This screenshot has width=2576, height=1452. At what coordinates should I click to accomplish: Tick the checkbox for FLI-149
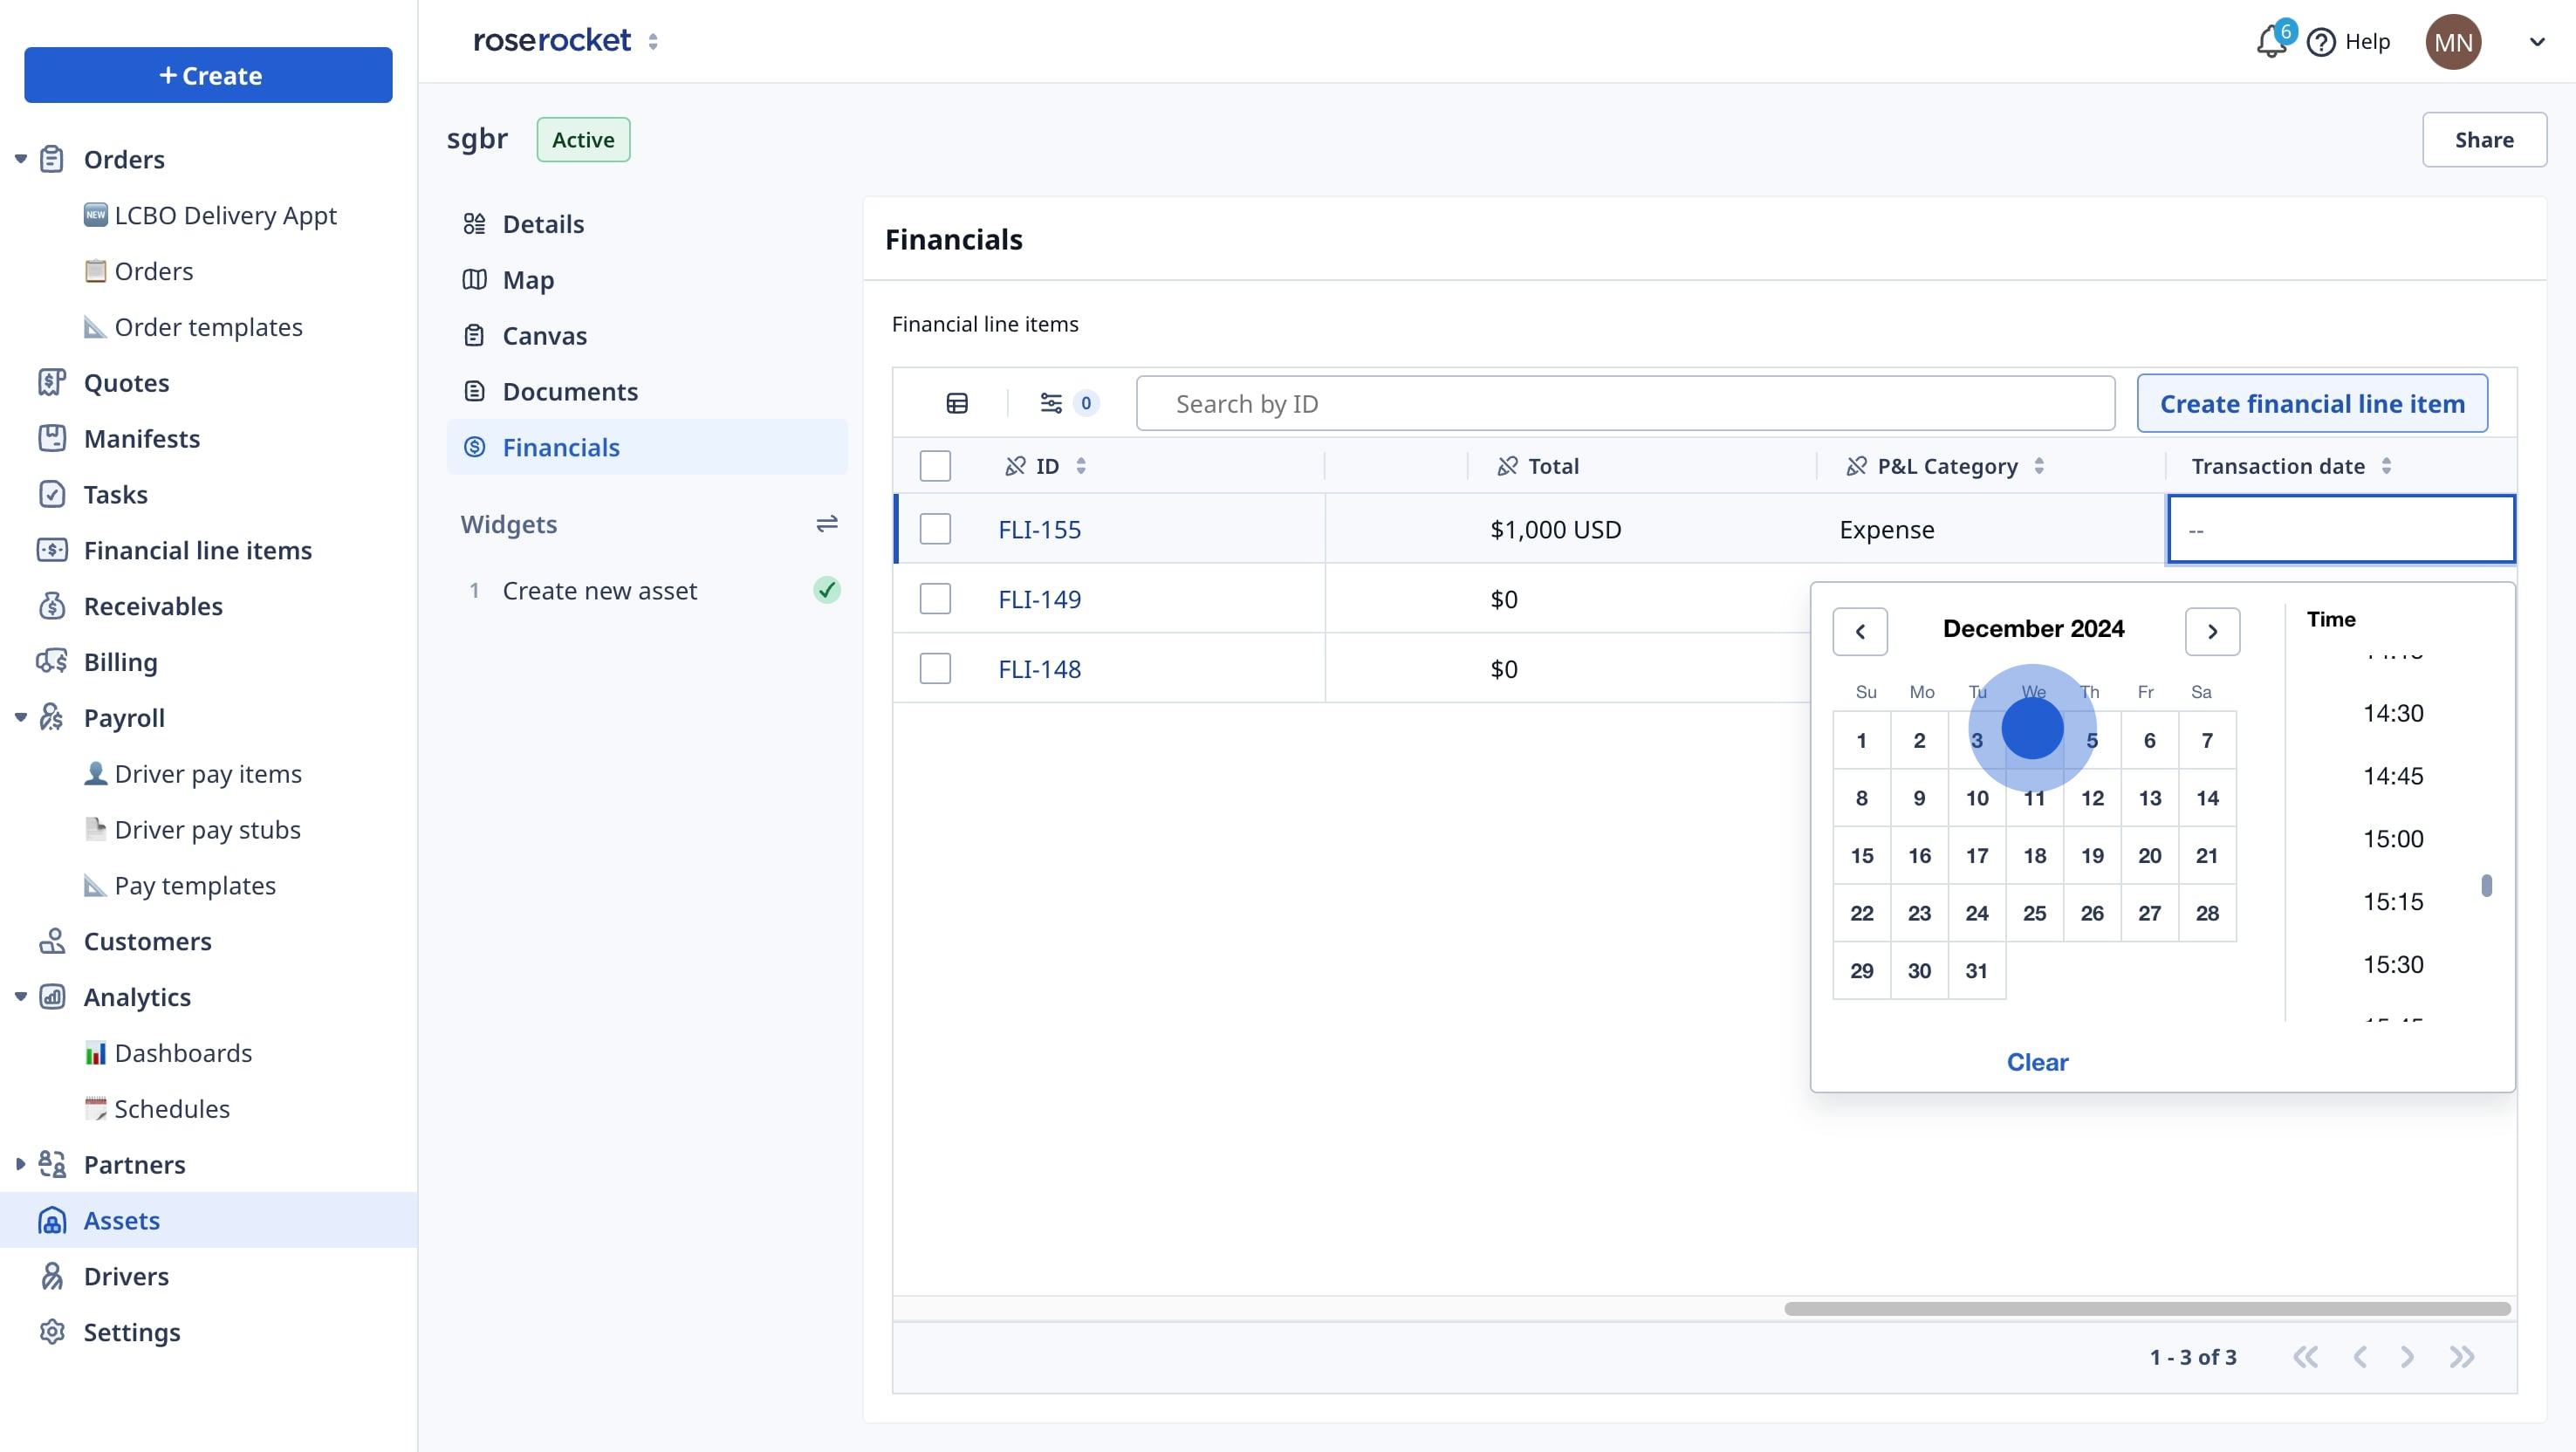935,599
